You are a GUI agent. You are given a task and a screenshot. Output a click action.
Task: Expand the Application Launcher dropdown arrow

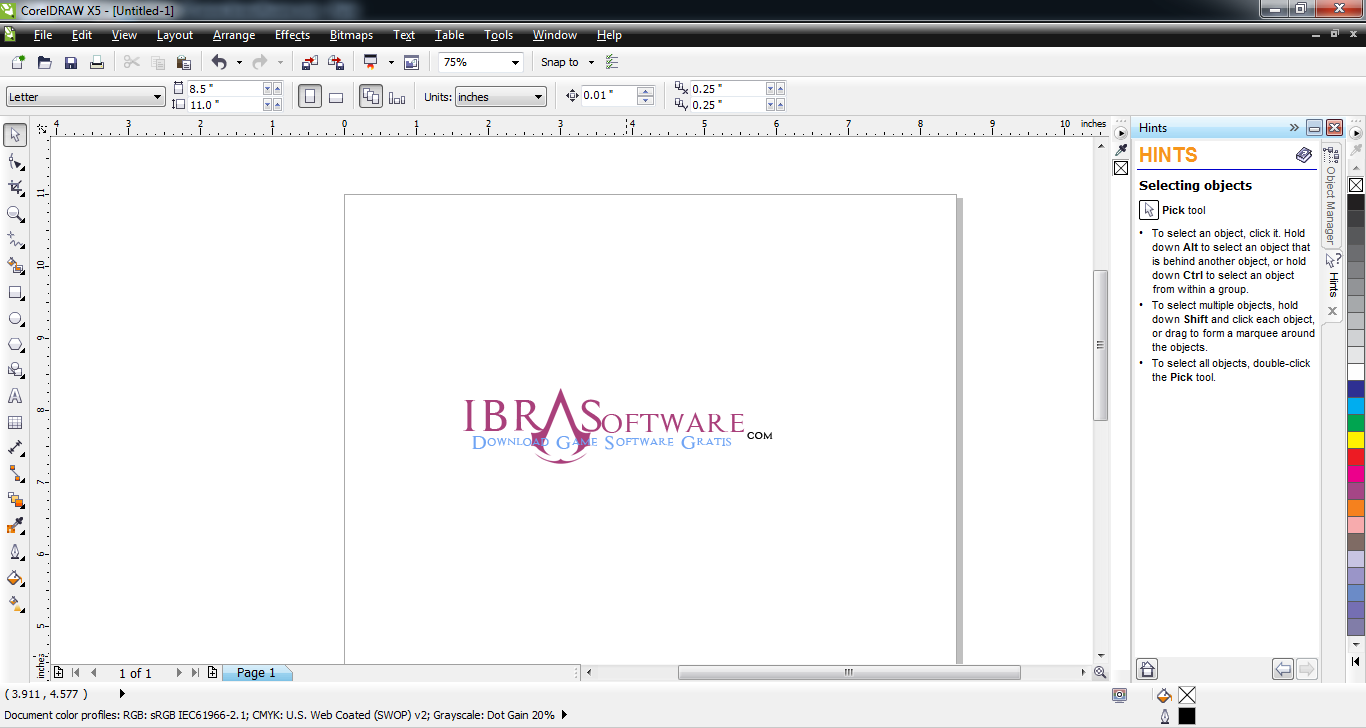coord(391,62)
